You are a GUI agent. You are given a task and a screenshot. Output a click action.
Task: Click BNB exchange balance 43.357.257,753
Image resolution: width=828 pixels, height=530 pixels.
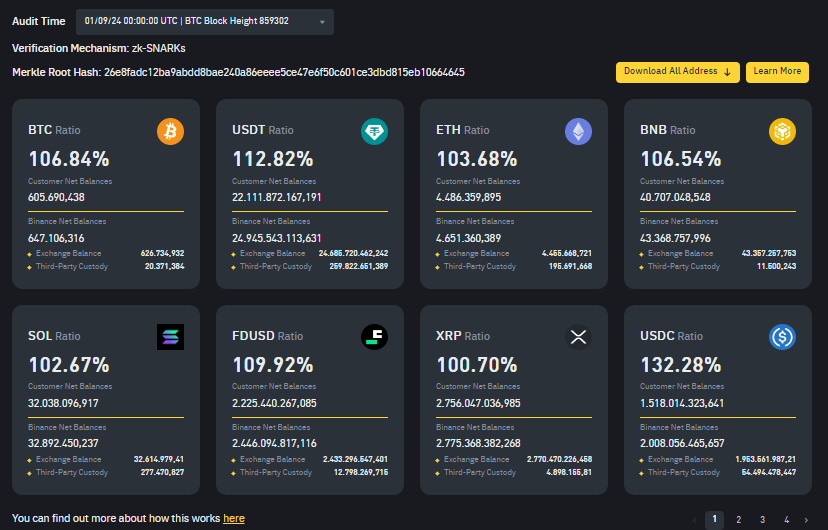click(769, 253)
